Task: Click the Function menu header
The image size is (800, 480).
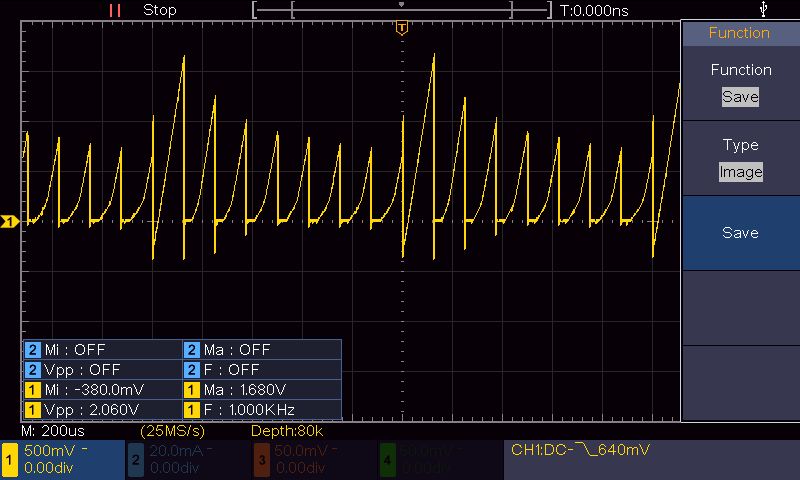Action: point(739,33)
